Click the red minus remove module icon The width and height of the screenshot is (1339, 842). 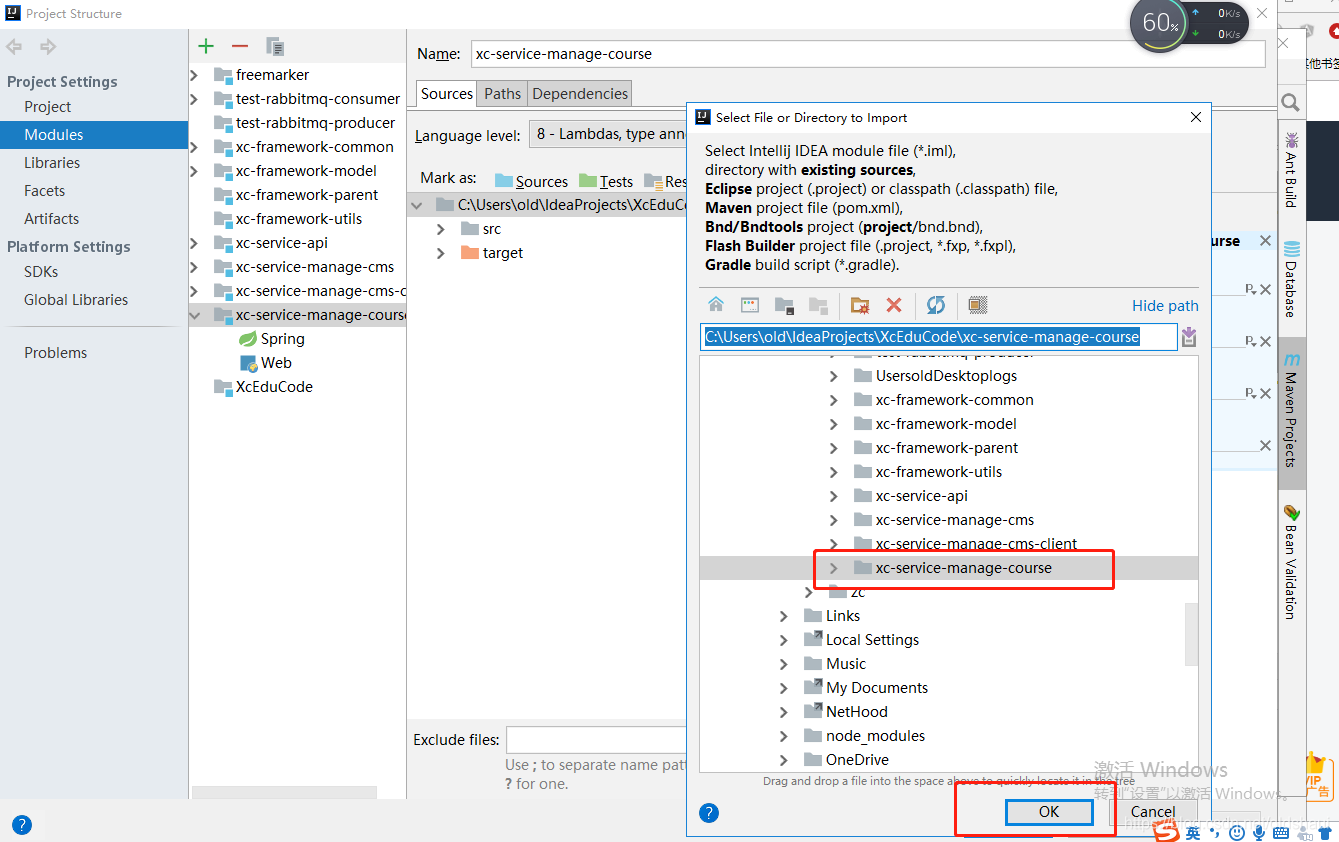239,46
